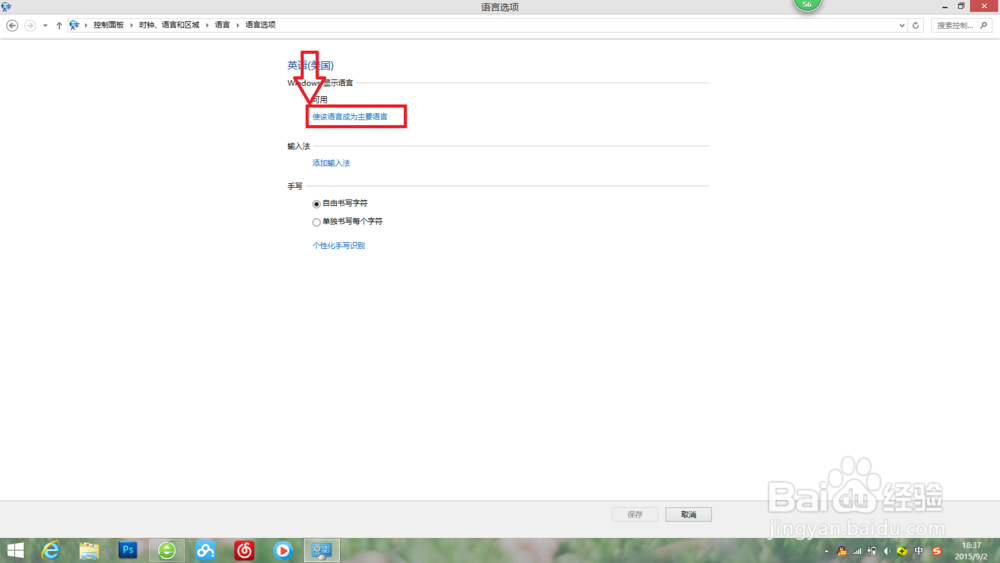Open 个性化手写识别 link

[339, 245]
